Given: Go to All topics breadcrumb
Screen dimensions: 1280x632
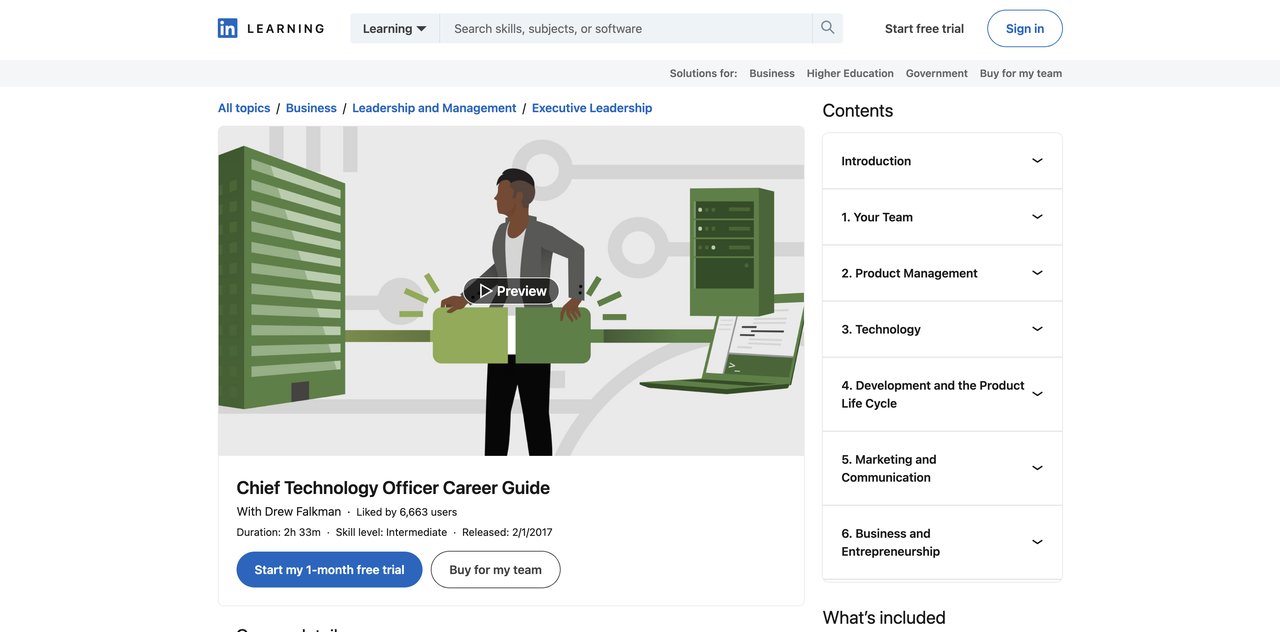Looking at the screenshot, I should 244,108.
